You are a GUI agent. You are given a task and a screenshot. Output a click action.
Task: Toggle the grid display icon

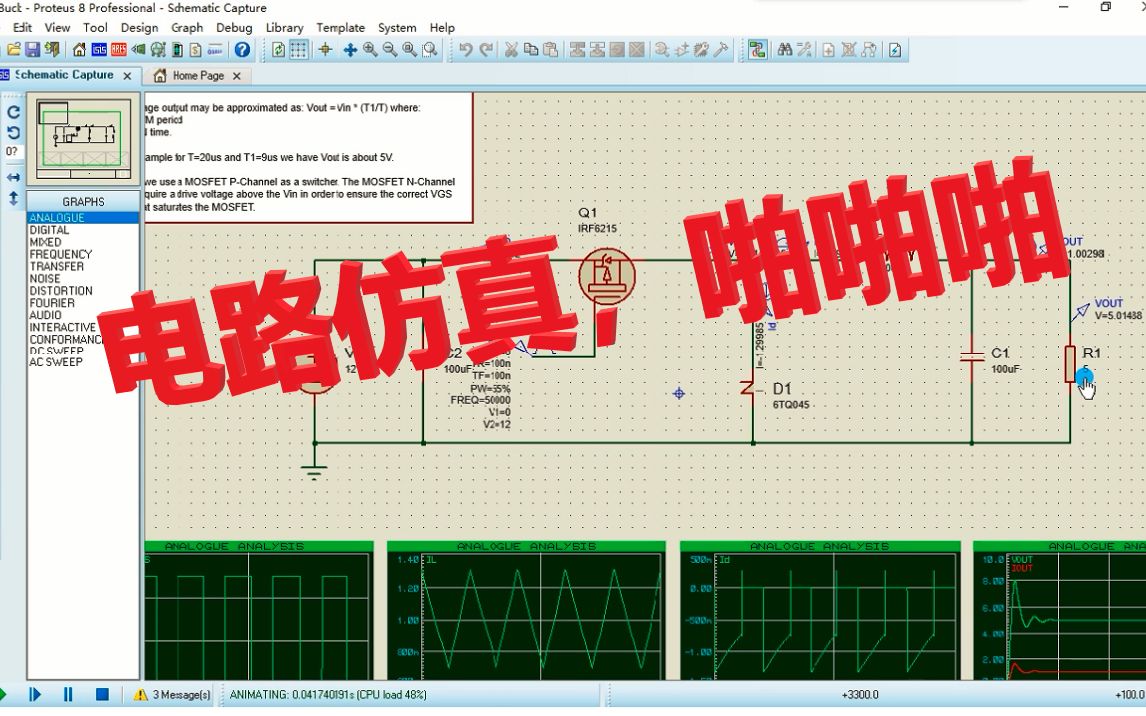pyautogui.click(x=299, y=51)
